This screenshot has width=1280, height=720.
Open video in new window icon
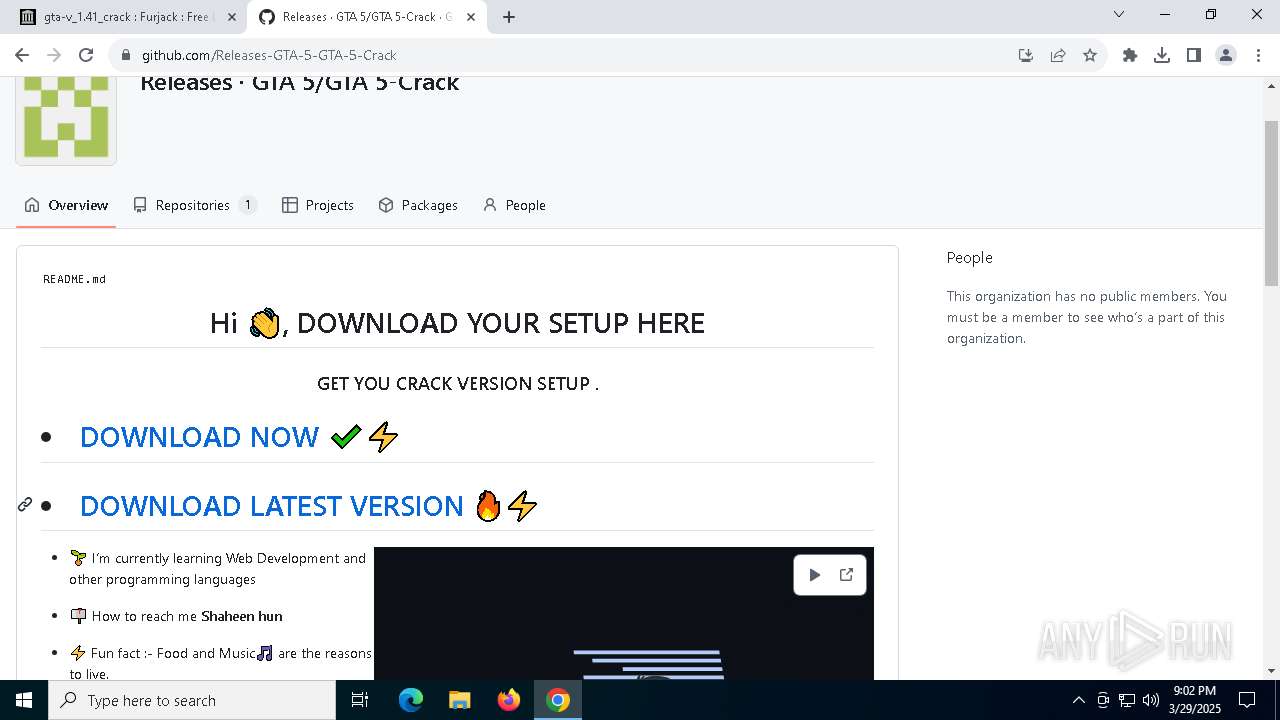(846, 575)
